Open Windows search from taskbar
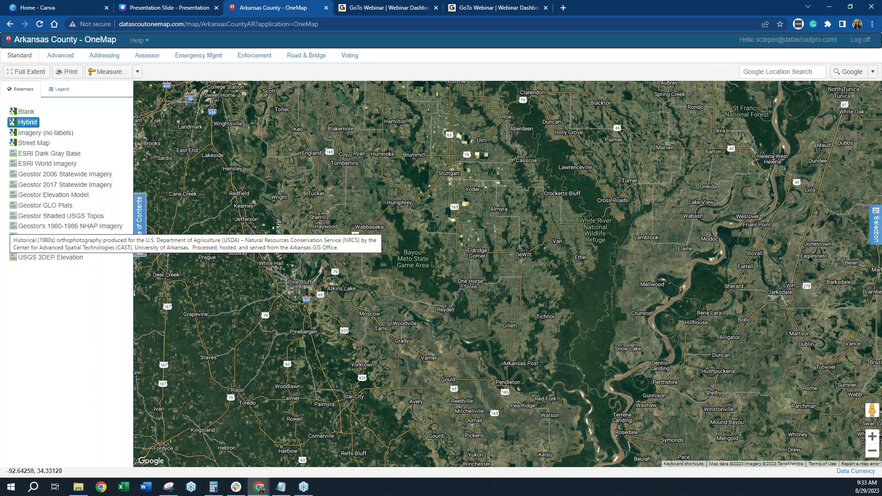The width and height of the screenshot is (882, 496). [33, 486]
